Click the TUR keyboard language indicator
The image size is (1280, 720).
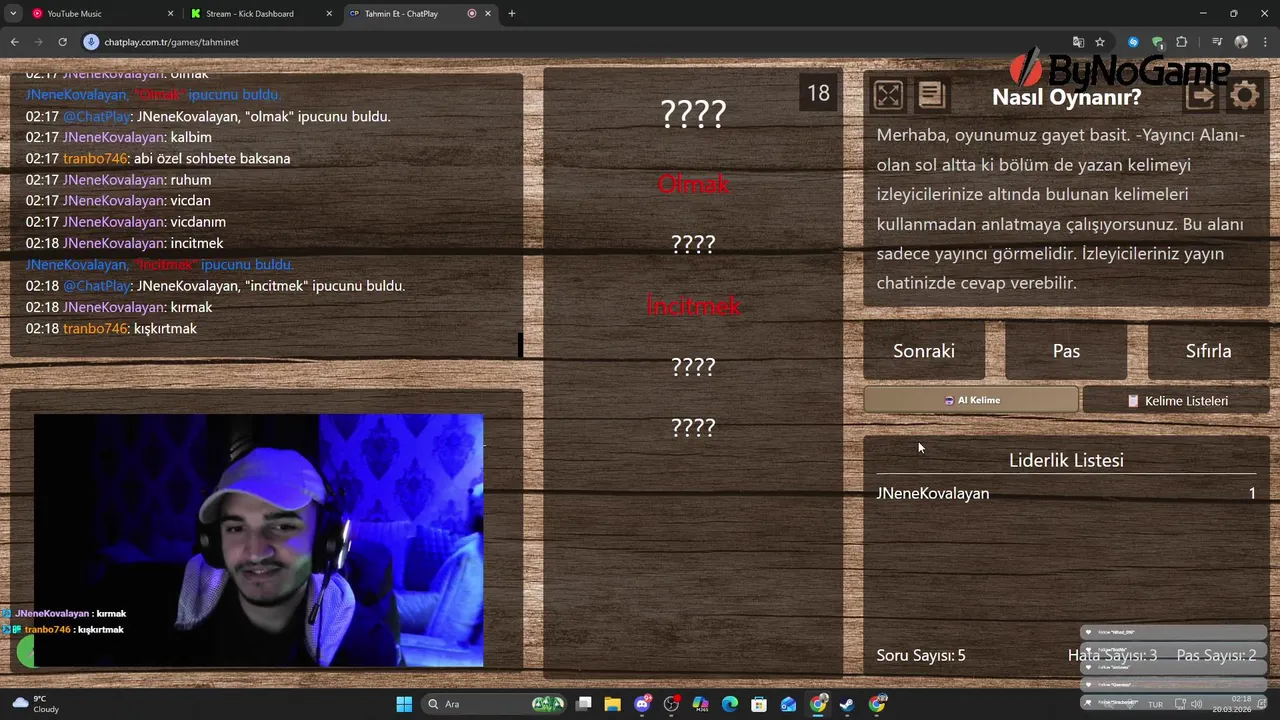coord(1155,704)
